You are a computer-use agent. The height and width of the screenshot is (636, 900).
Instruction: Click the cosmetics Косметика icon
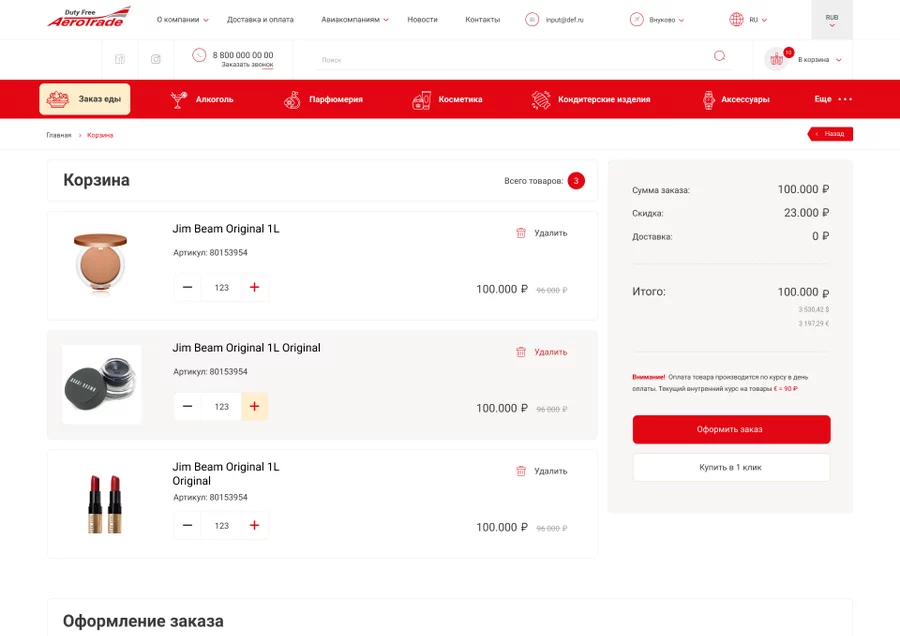click(x=421, y=100)
